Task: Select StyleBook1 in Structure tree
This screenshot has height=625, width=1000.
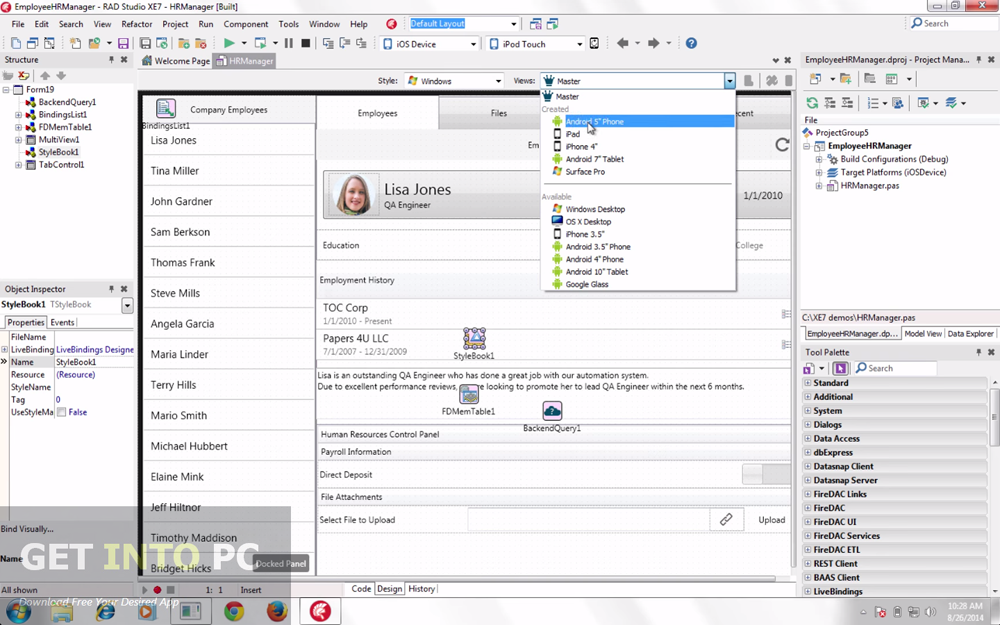Action: pos(59,152)
